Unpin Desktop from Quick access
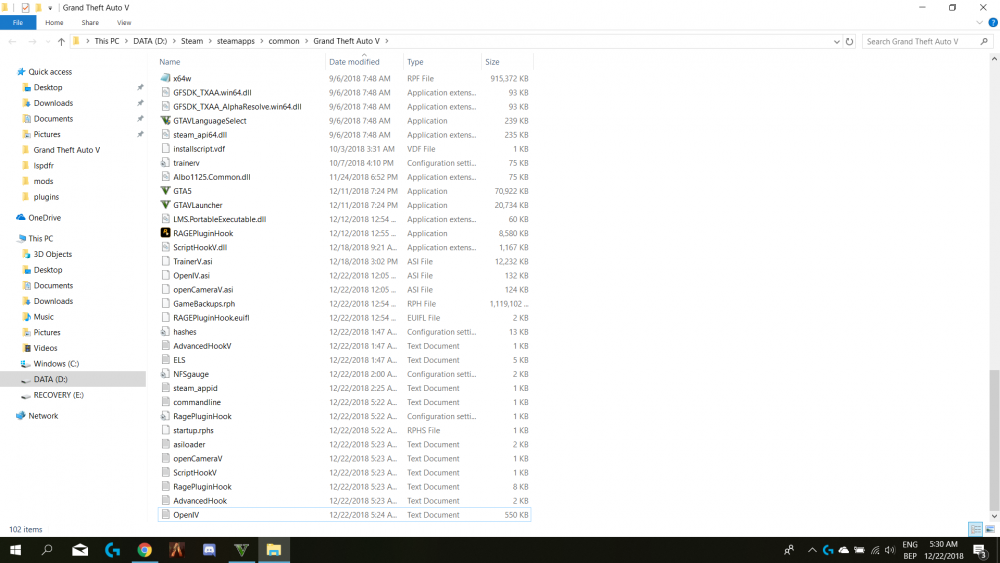 click(140, 87)
